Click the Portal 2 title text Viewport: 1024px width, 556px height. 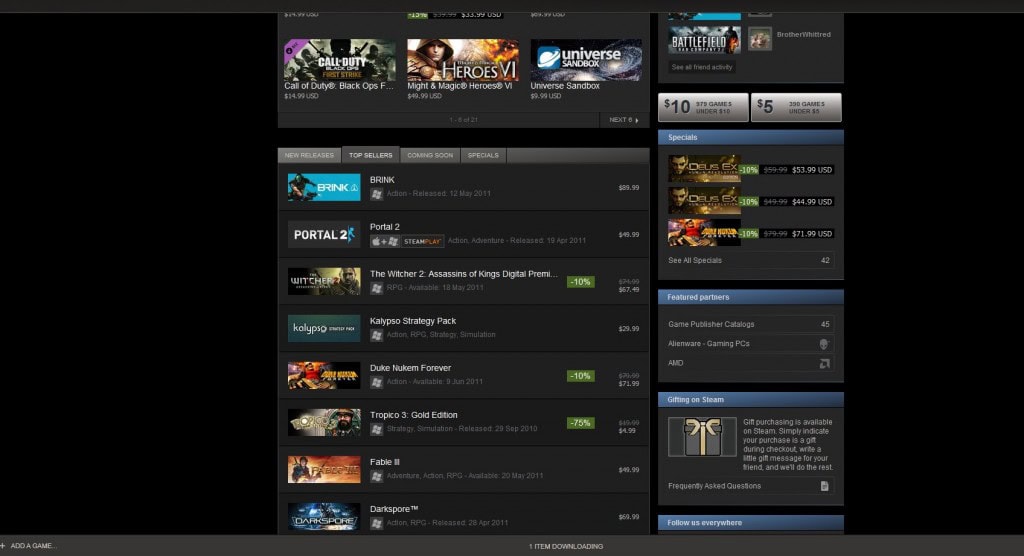[385, 227]
